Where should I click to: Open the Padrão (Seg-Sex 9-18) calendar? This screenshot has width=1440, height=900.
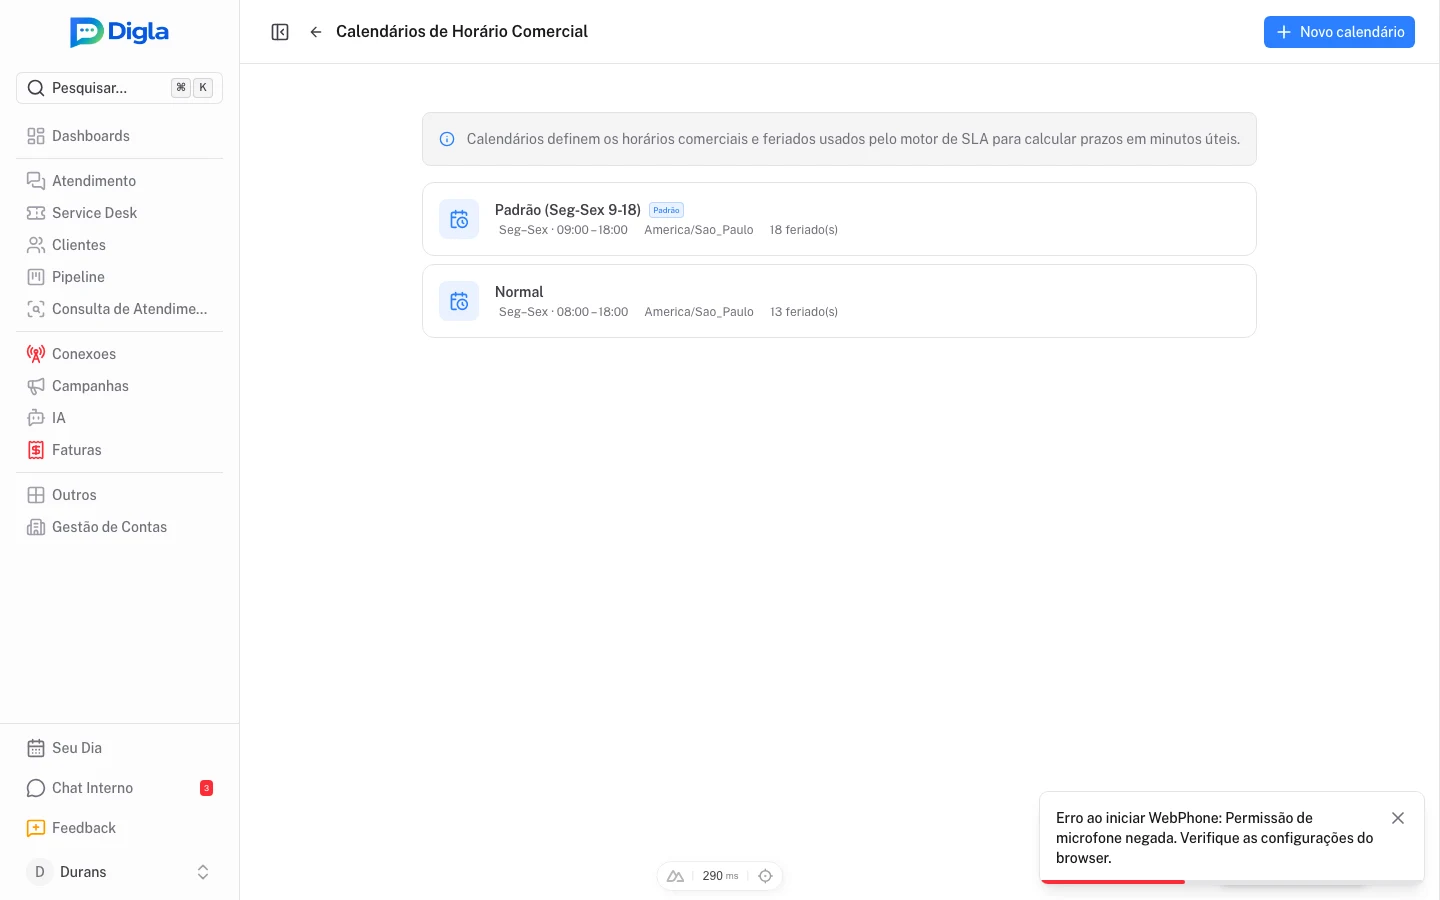coord(839,219)
